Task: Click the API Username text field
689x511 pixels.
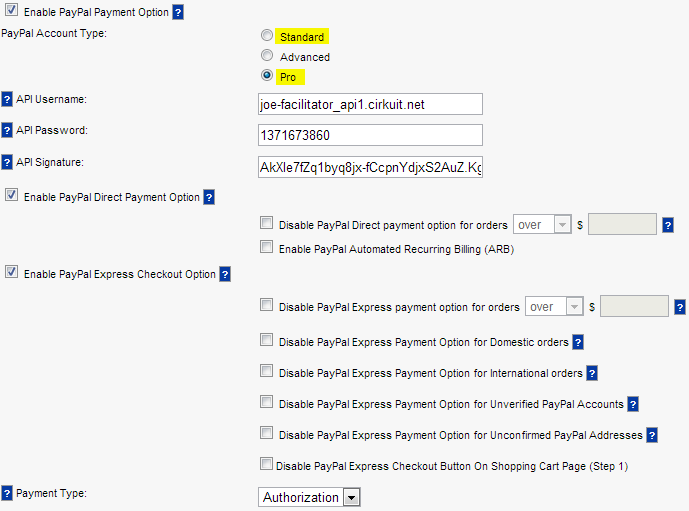Action: [x=370, y=104]
